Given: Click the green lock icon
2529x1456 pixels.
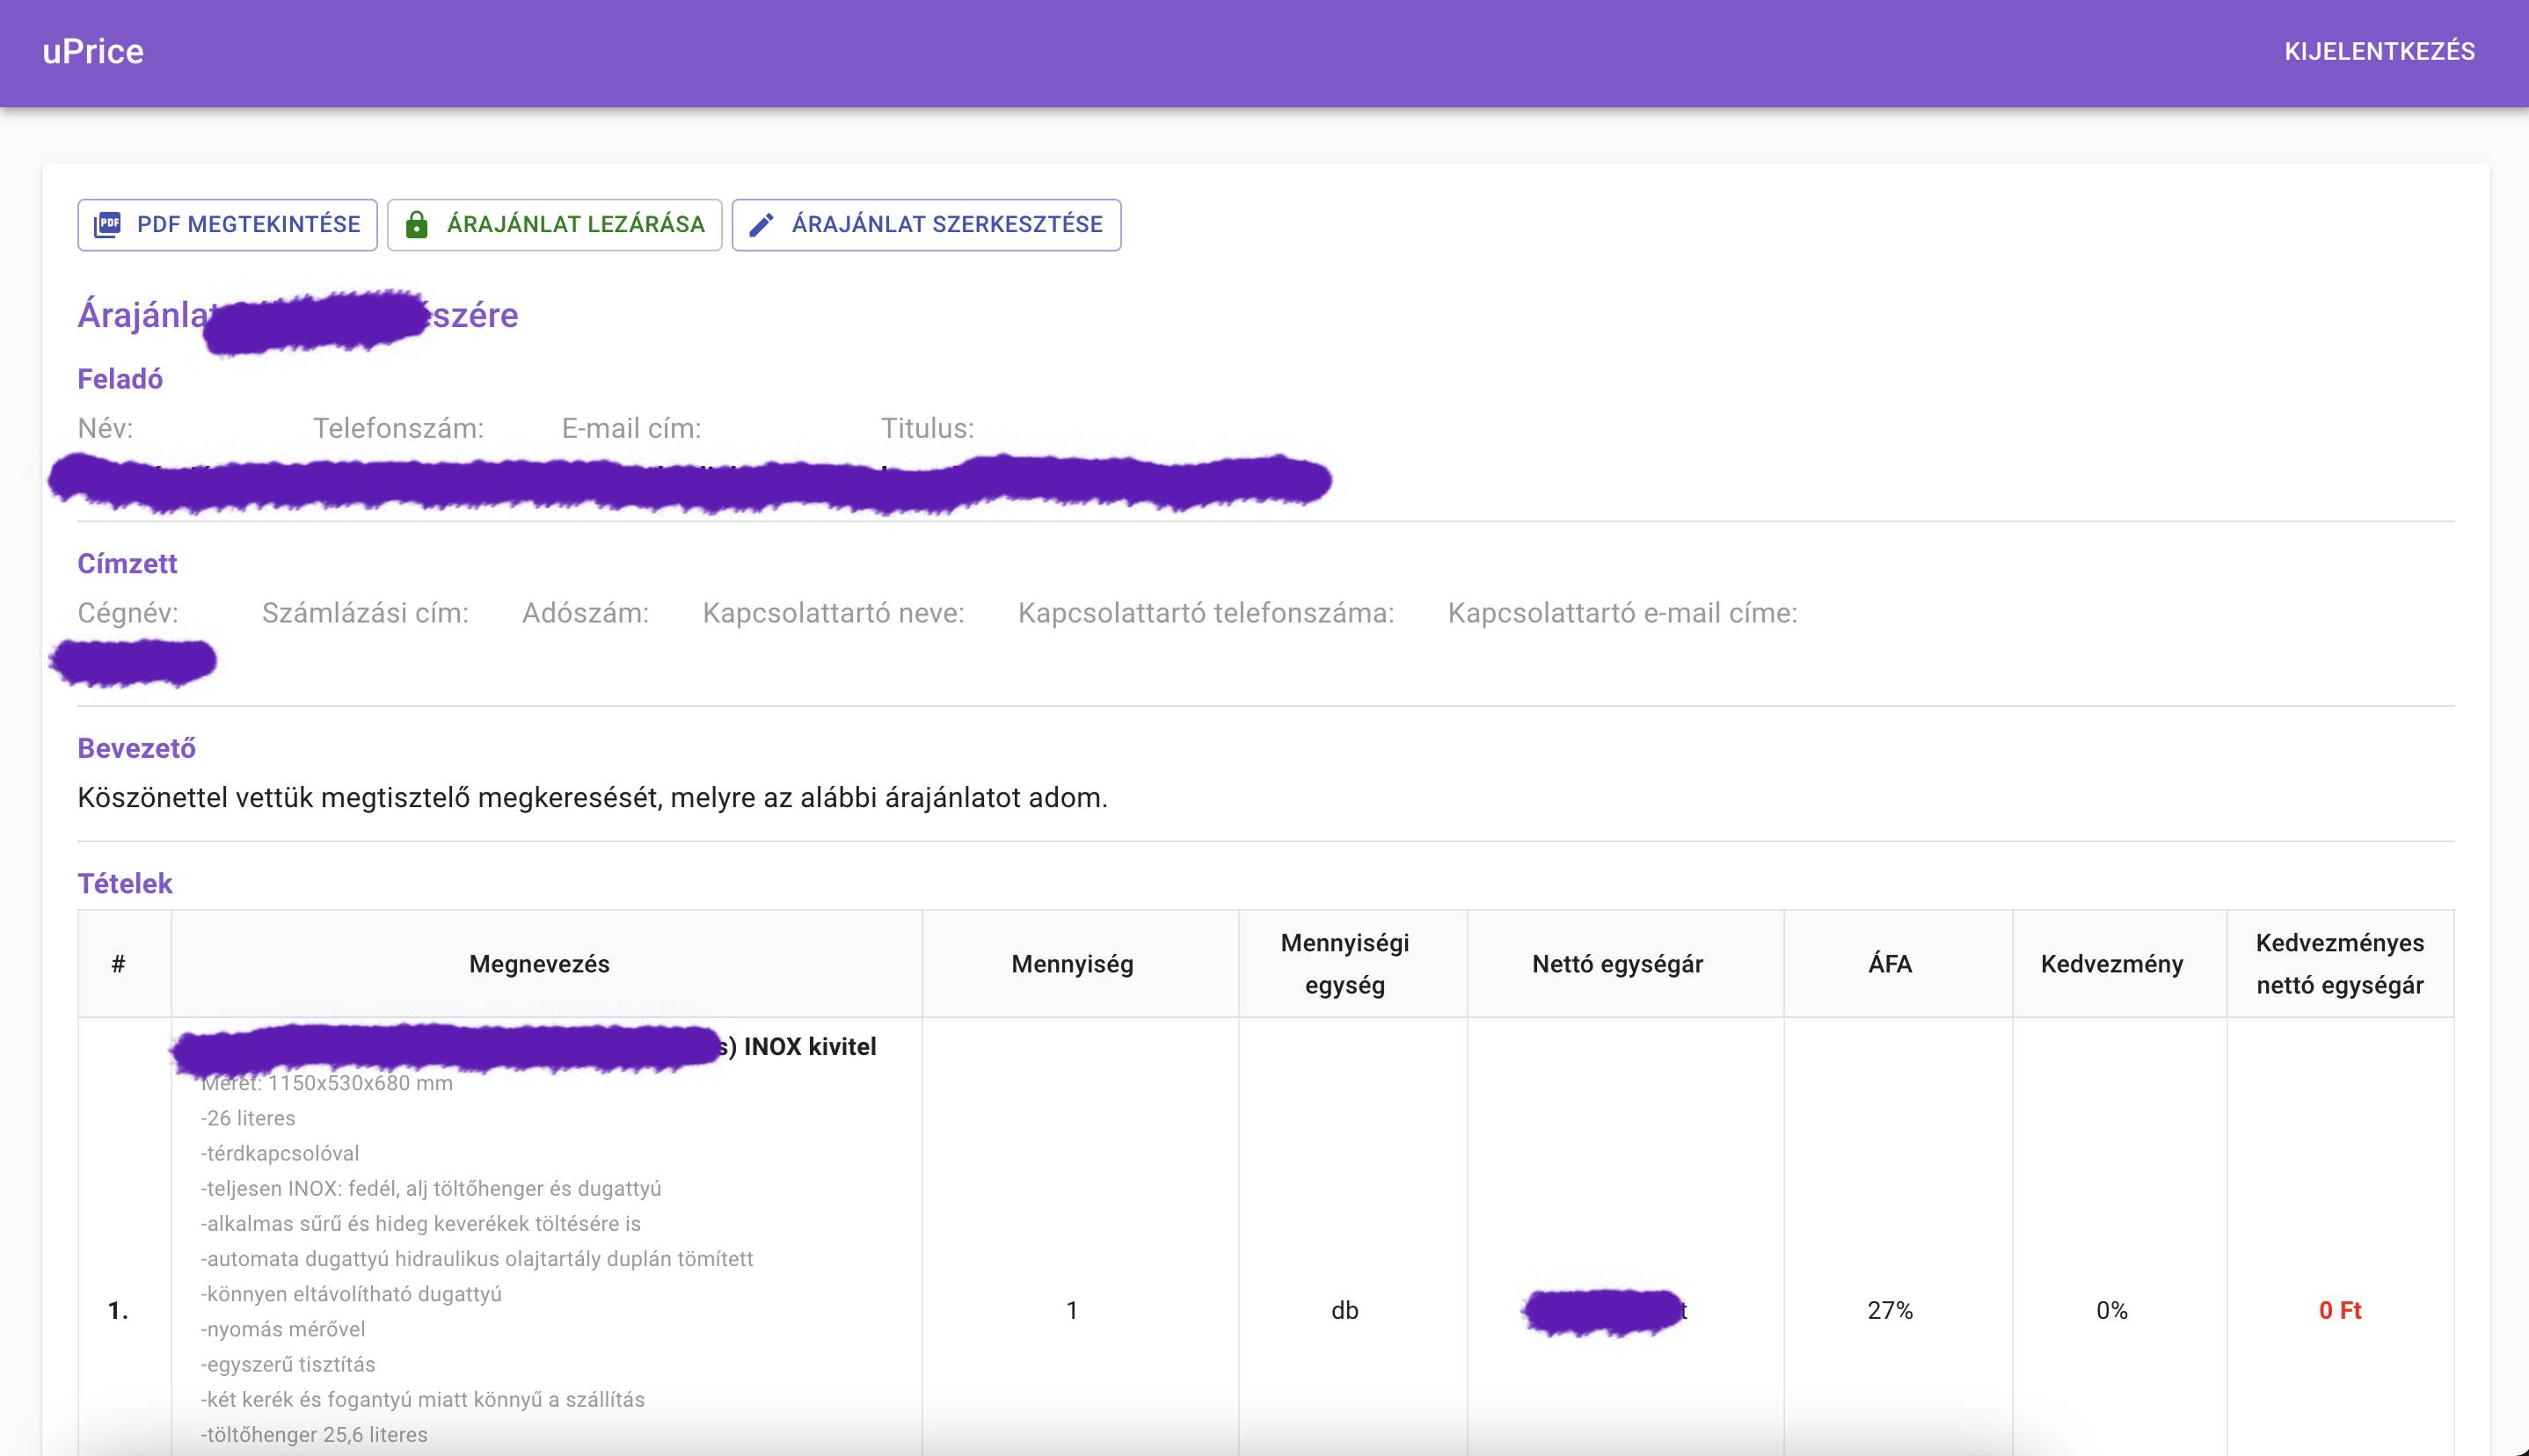Looking at the screenshot, I should click(x=416, y=224).
